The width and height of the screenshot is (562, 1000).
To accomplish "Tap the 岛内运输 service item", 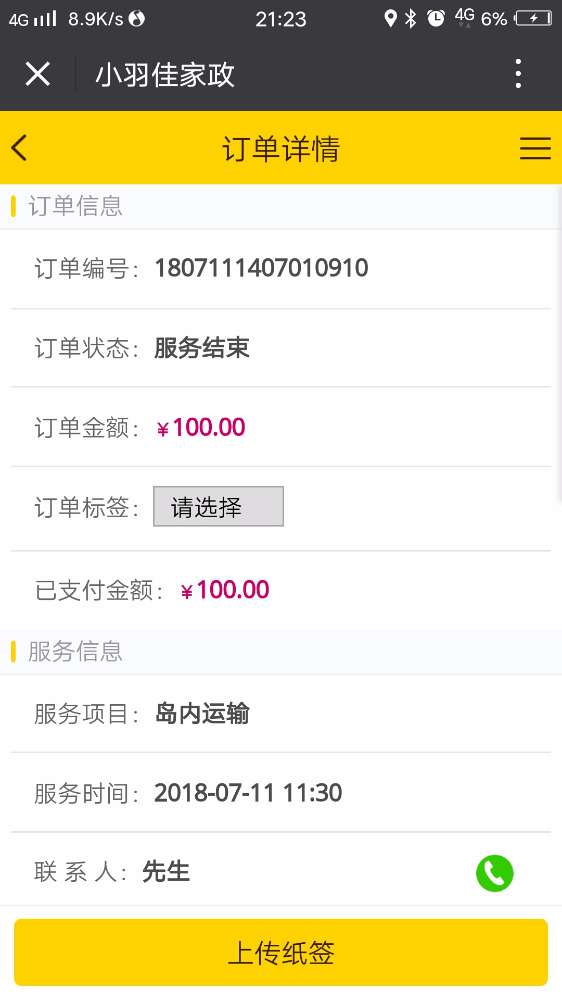I will pyautogui.click(x=202, y=714).
